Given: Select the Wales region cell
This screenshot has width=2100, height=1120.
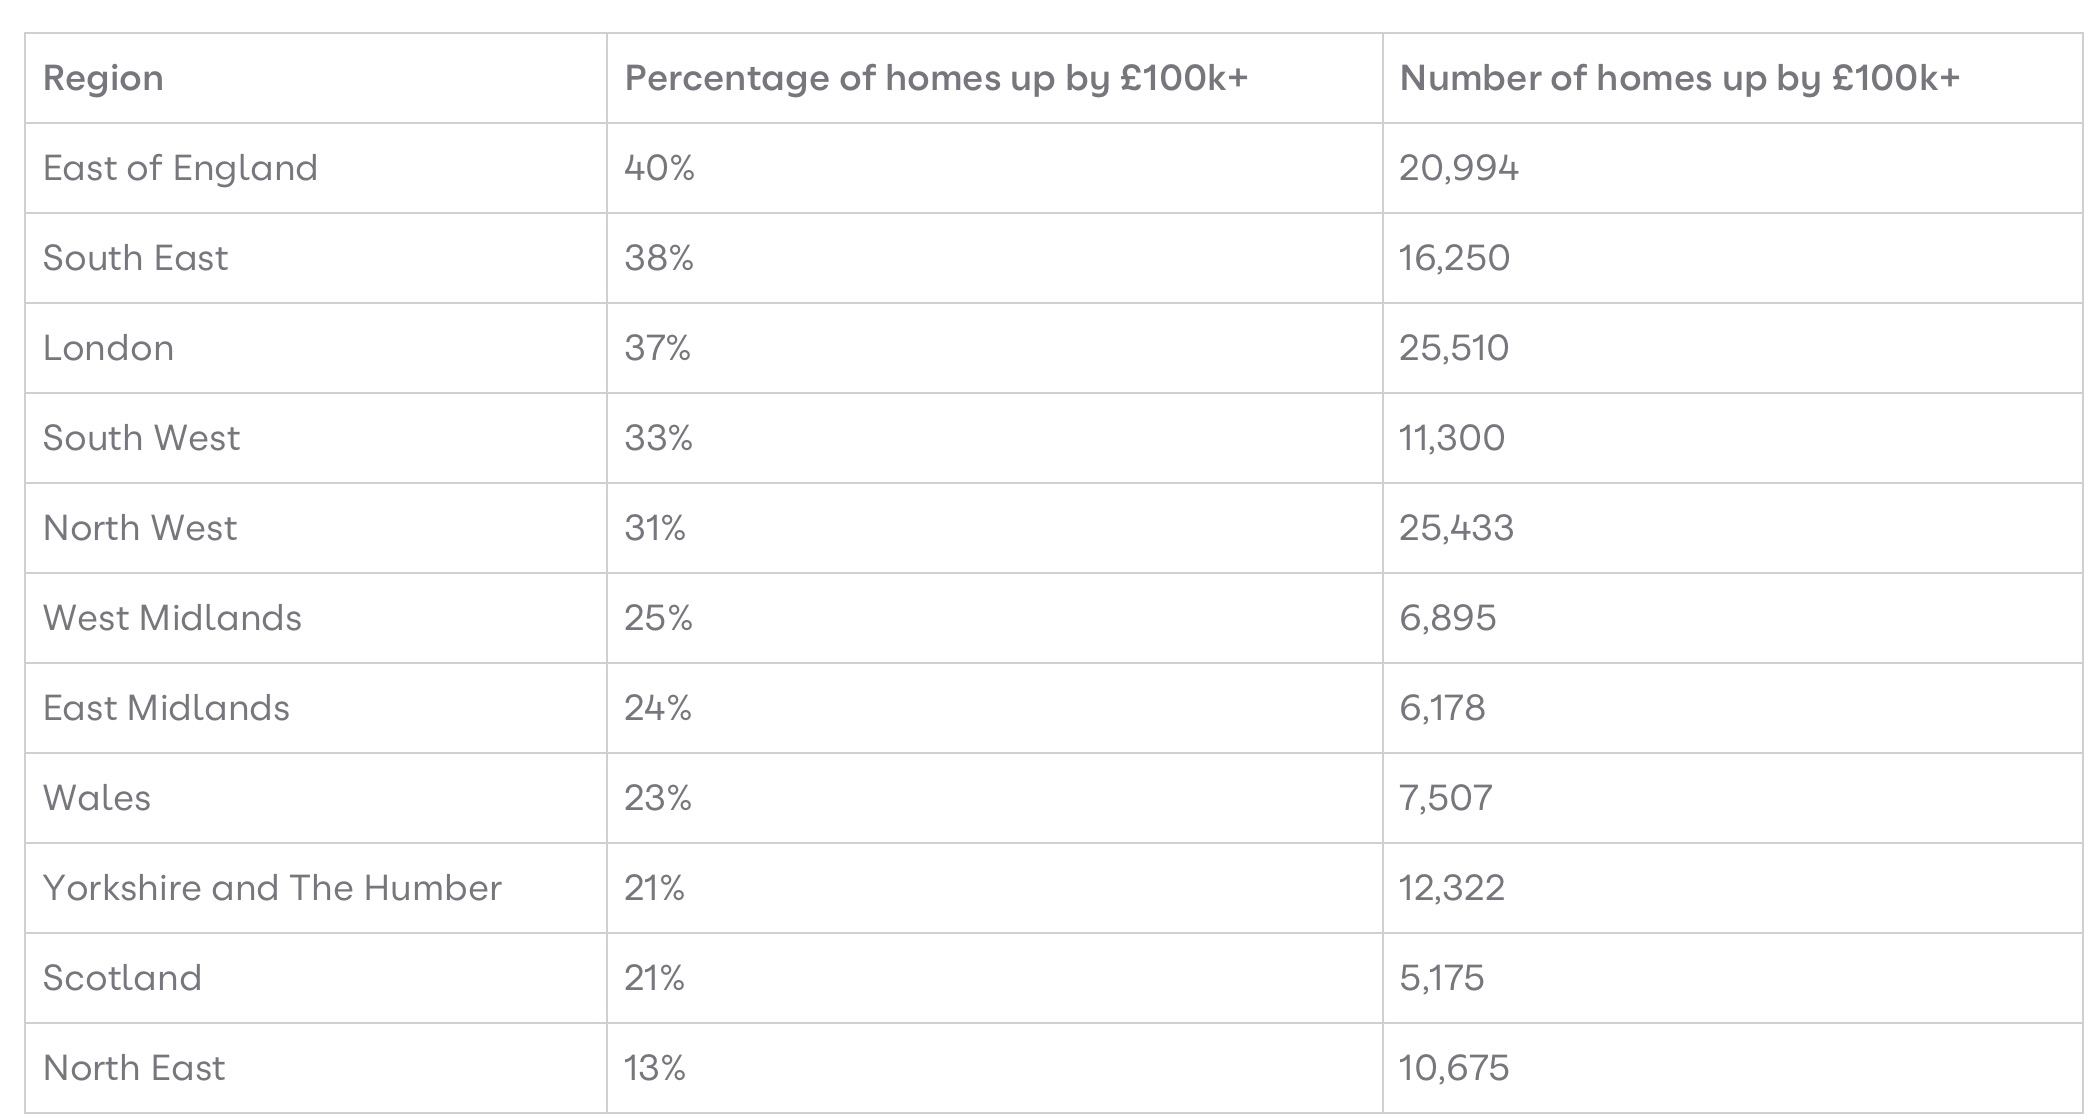Looking at the screenshot, I should [97, 798].
